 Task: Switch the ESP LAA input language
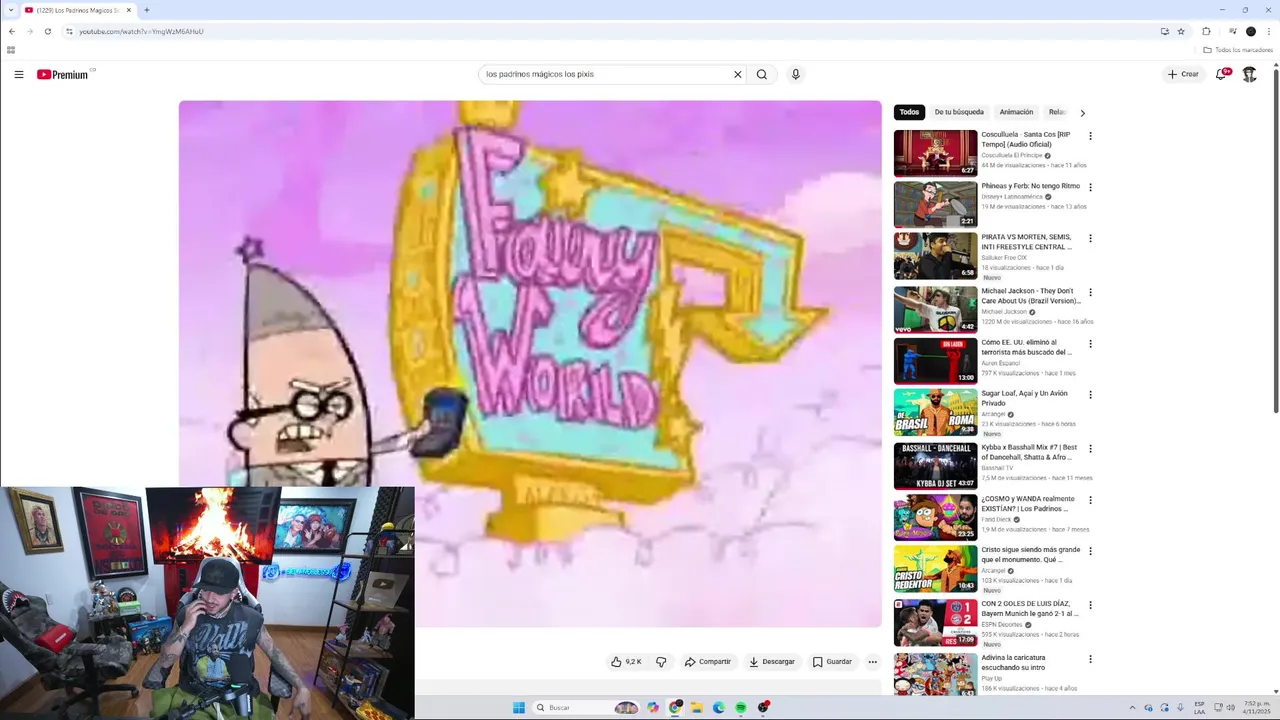pos(1200,707)
